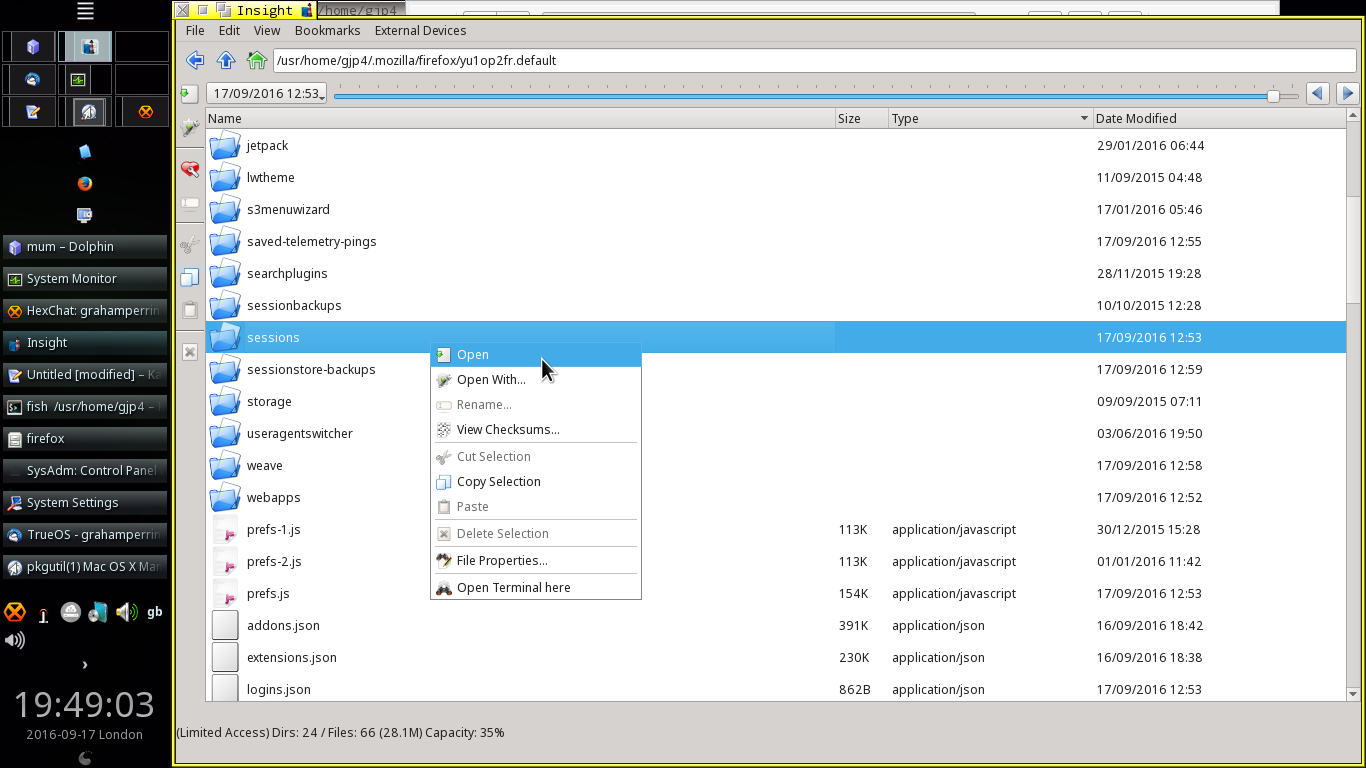Open the External Devices menu
The width and height of the screenshot is (1366, 768).
tap(420, 30)
